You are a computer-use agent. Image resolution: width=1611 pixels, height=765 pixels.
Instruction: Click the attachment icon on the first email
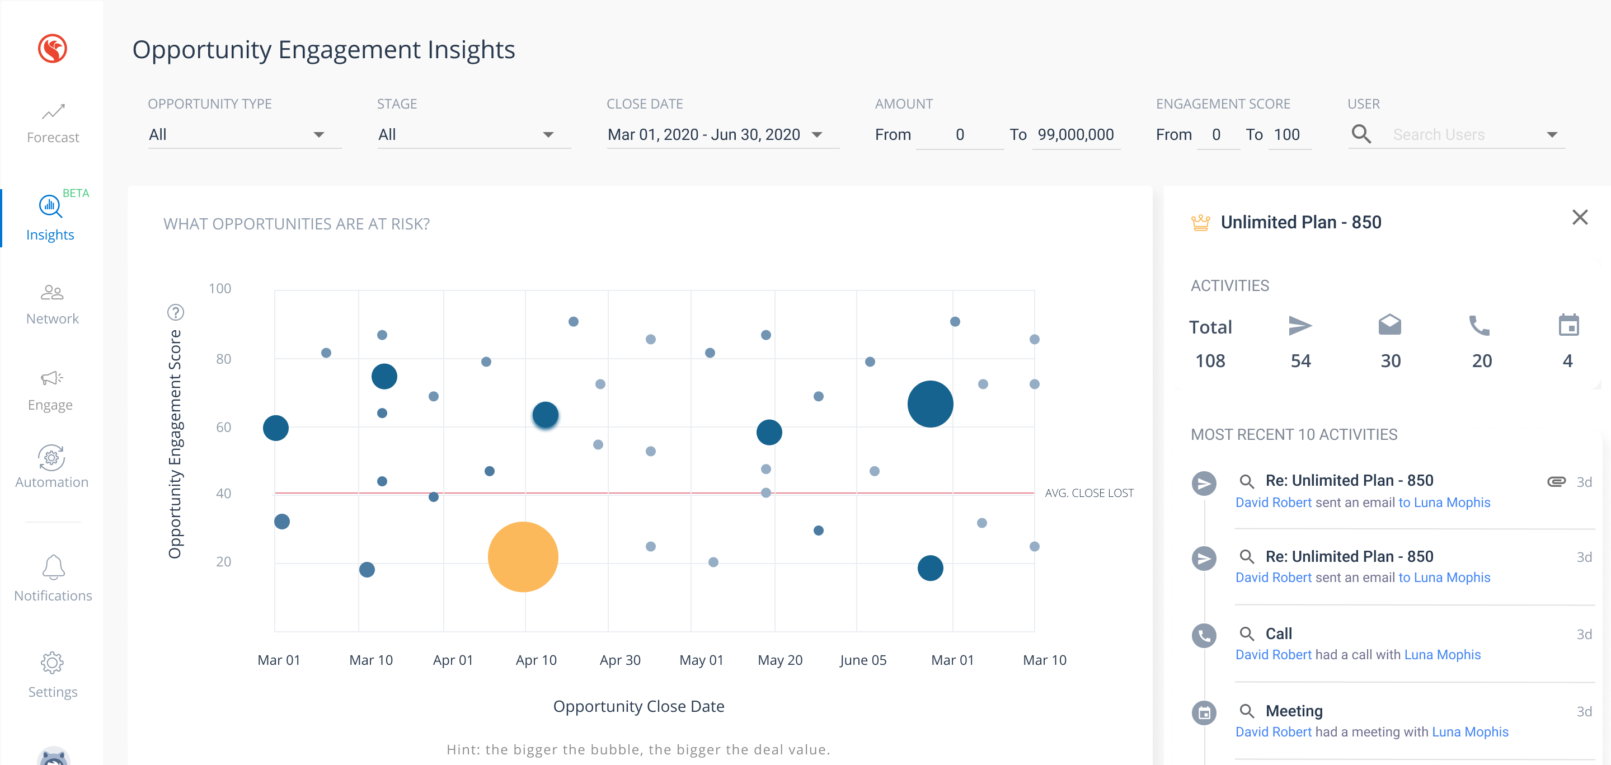pos(1556,481)
